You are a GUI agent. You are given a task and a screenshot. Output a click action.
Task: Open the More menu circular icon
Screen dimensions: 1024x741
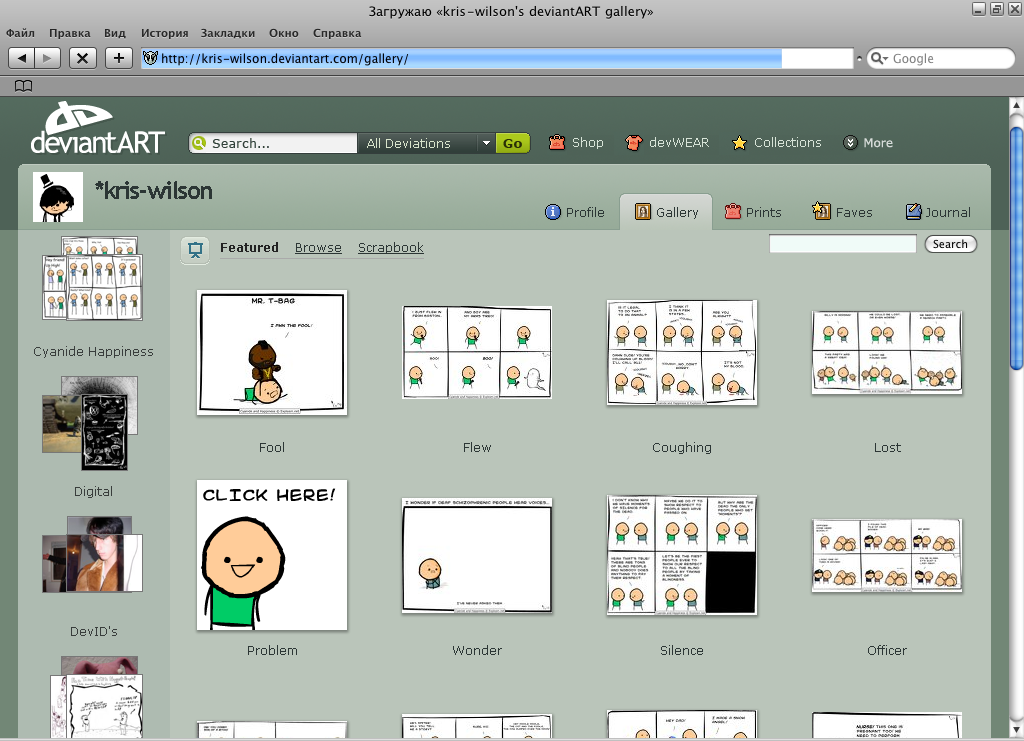point(850,142)
